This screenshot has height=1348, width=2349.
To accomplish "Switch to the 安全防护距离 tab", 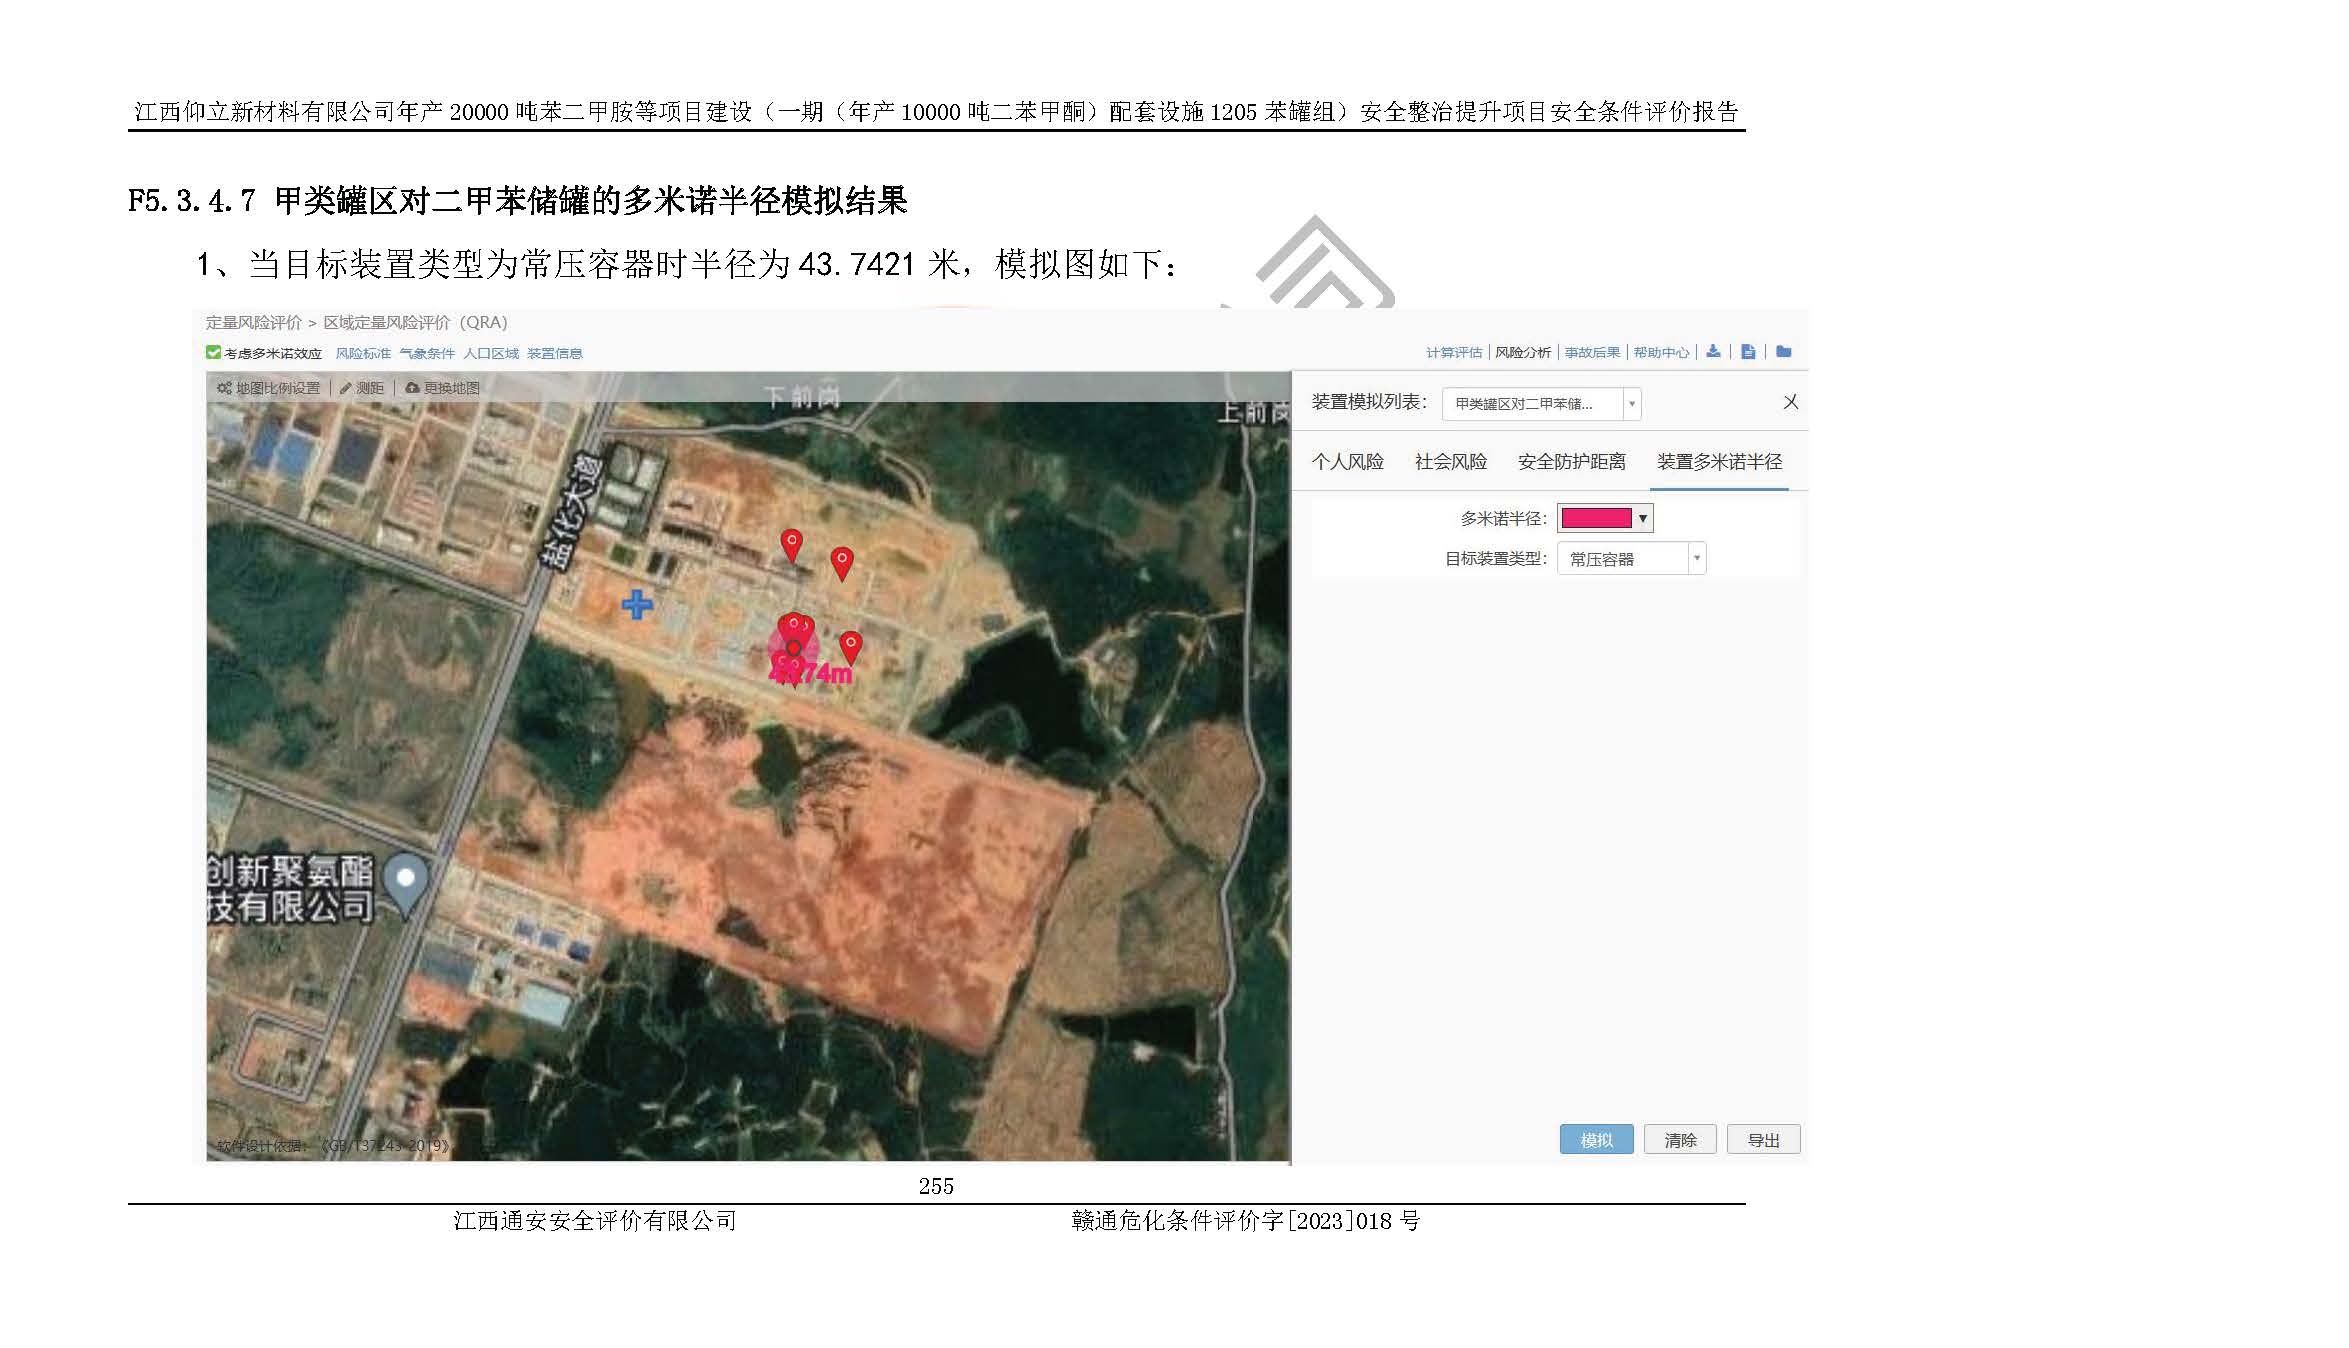I will (1571, 462).
